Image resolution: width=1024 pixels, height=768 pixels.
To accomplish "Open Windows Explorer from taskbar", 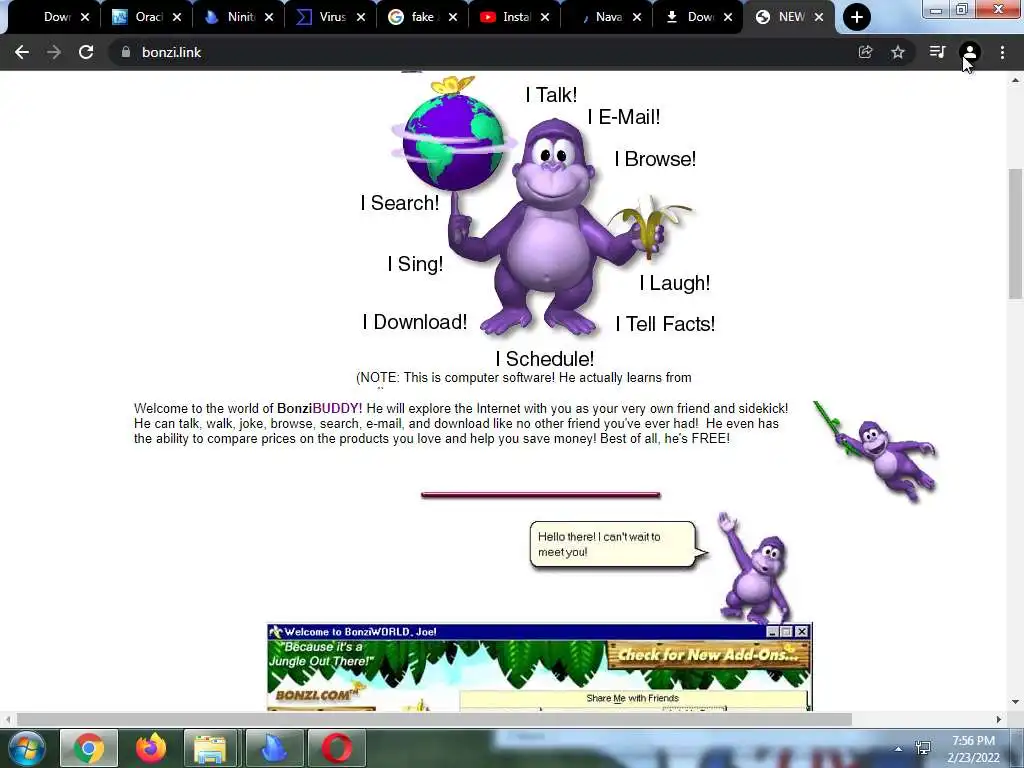I will click(x=210, y=748).
